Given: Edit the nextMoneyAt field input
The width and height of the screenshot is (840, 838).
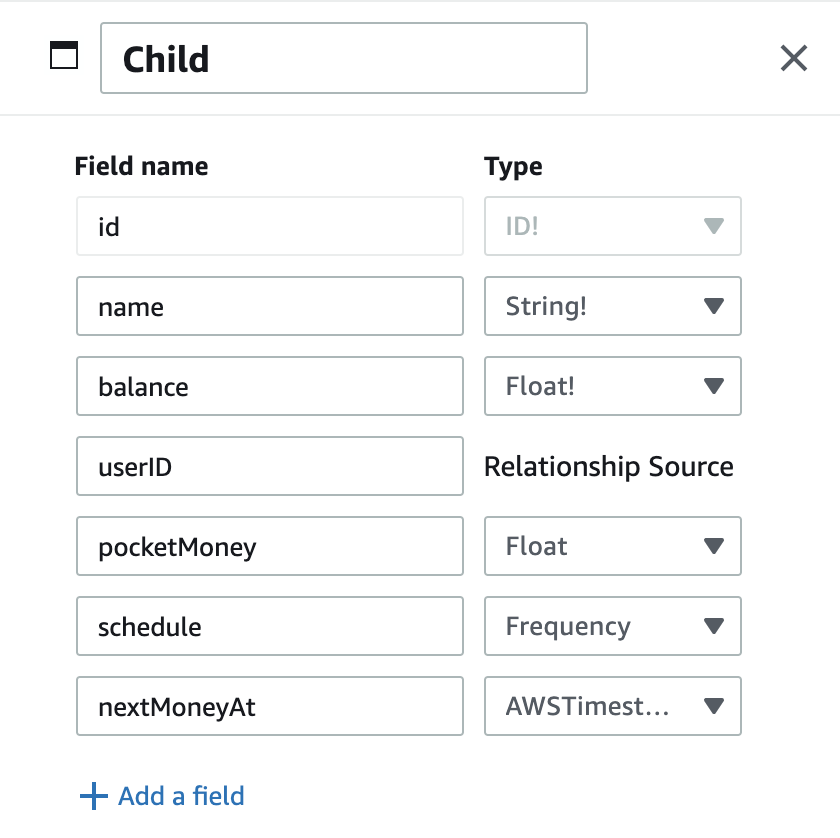Looking at the screenshot, I should pos(270,706).
